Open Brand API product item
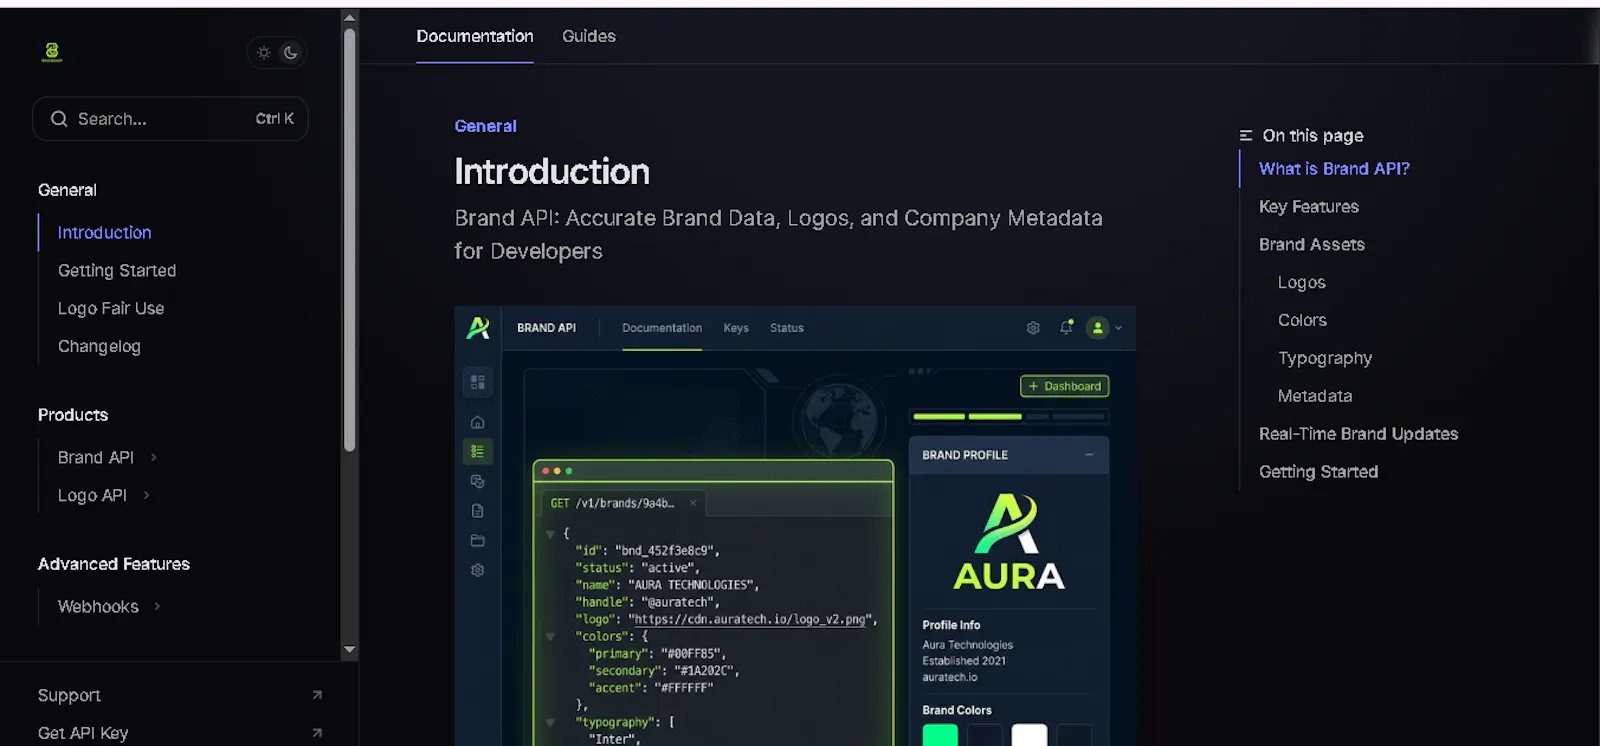 pyautogui.click(x=96, y=457)
